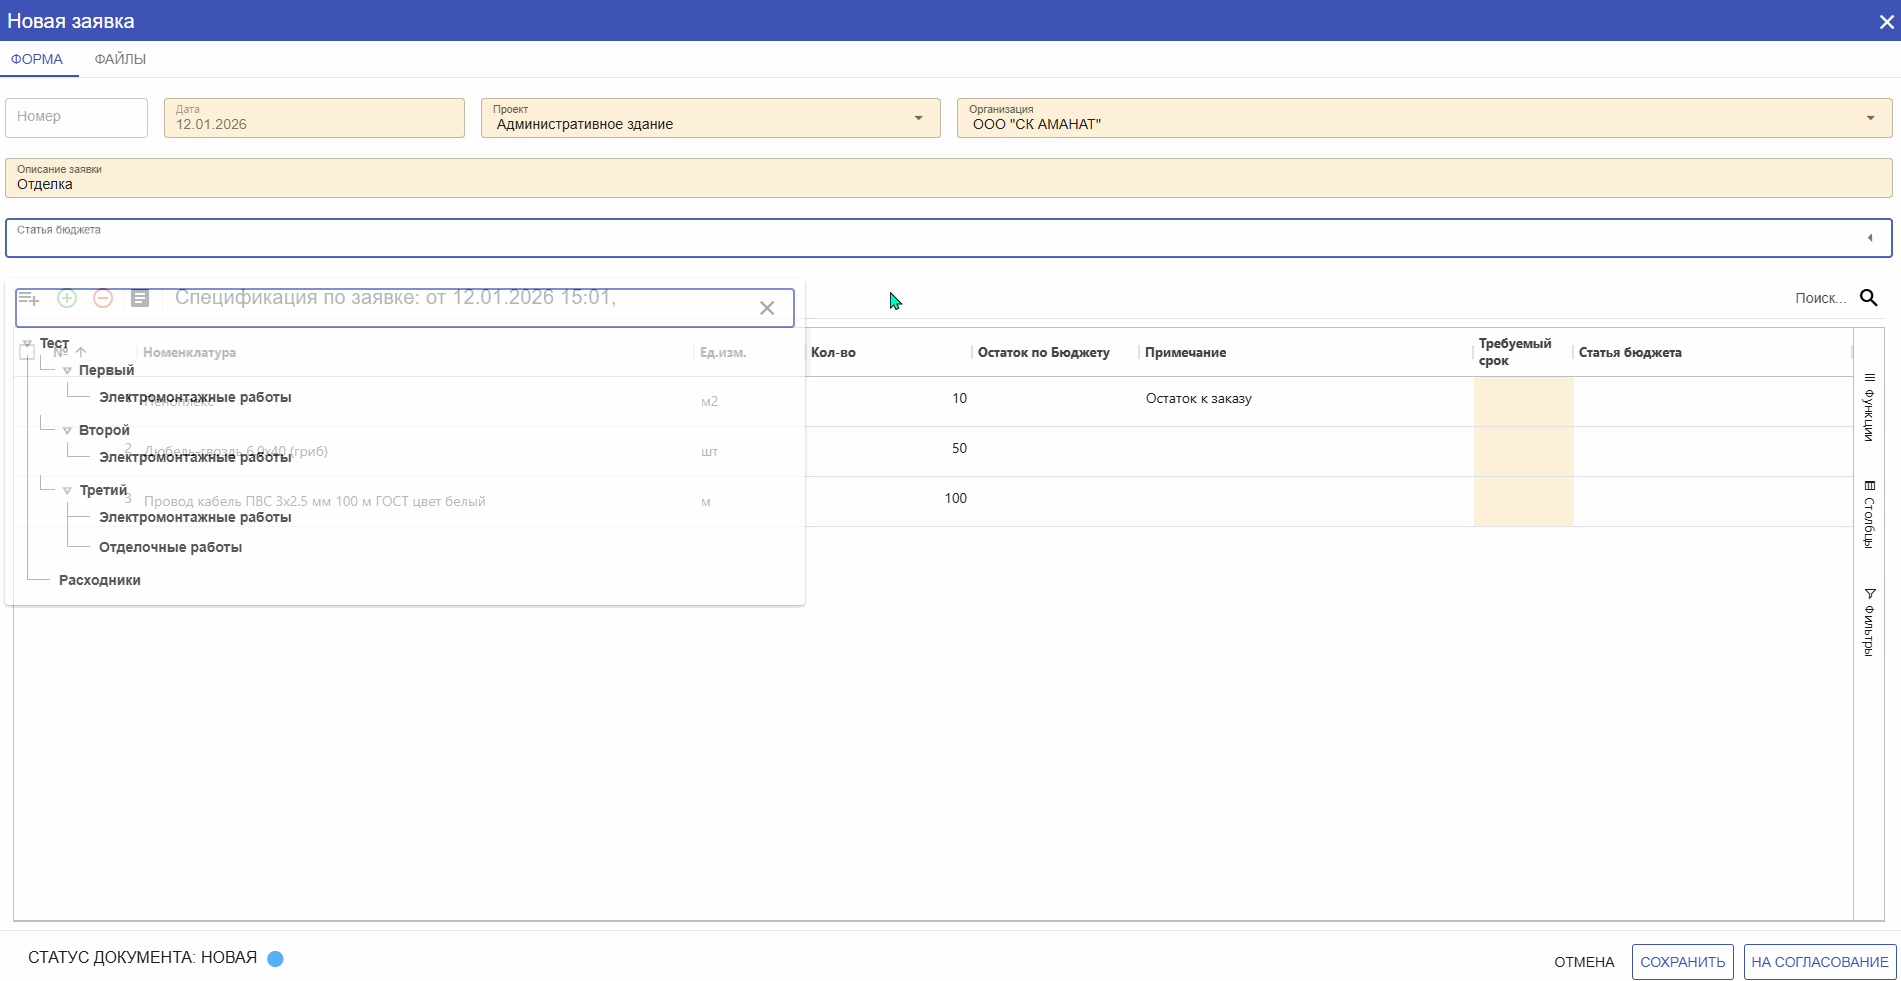Click the ОТМЕНА button
The image size is (1901, 981).
(x=1584, y=962)
